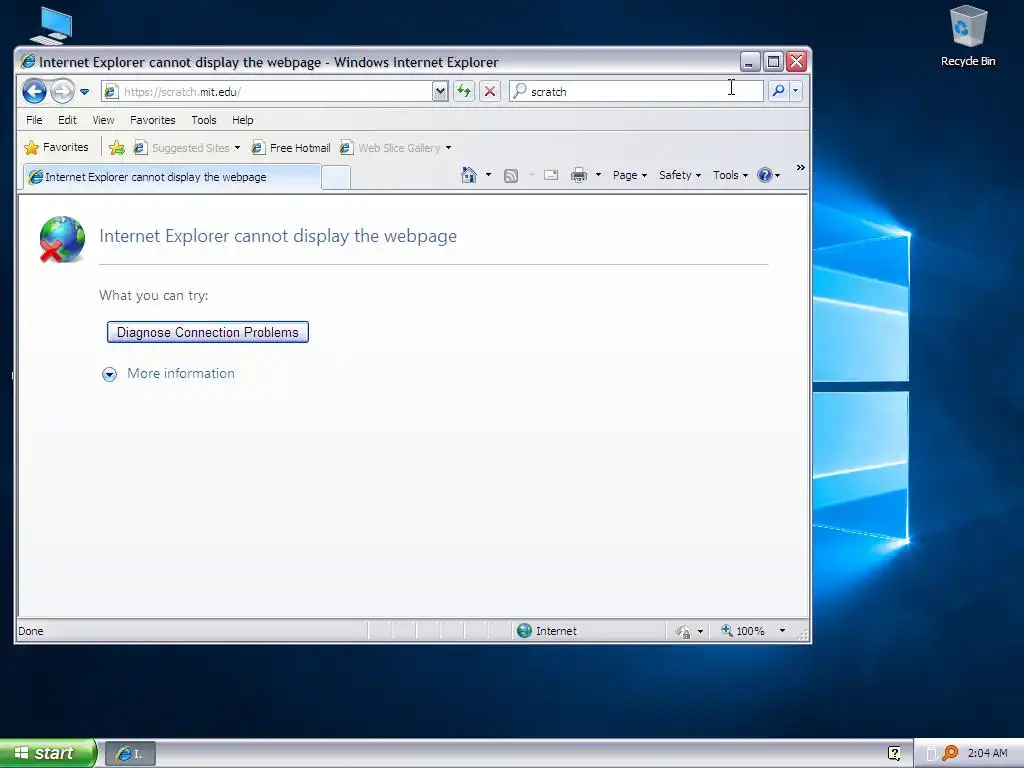The image size is (1024, 768).
Task: Print page with printer icon
Action: tap(579, 175)
